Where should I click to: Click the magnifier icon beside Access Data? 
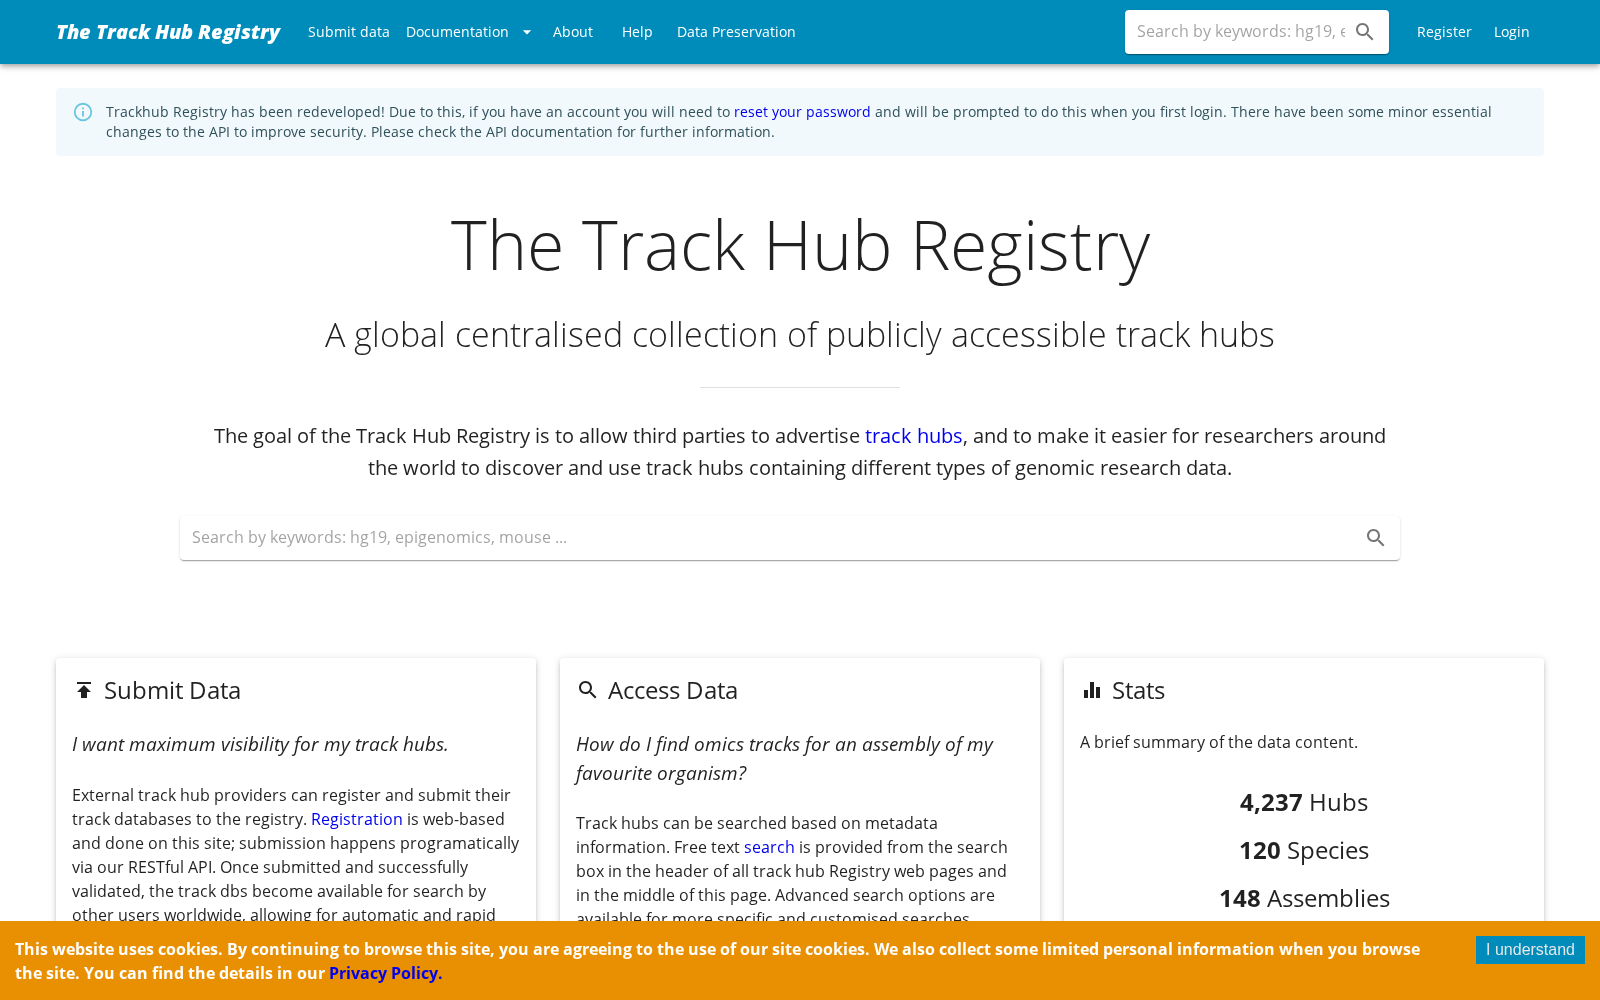tap(588, 690)
